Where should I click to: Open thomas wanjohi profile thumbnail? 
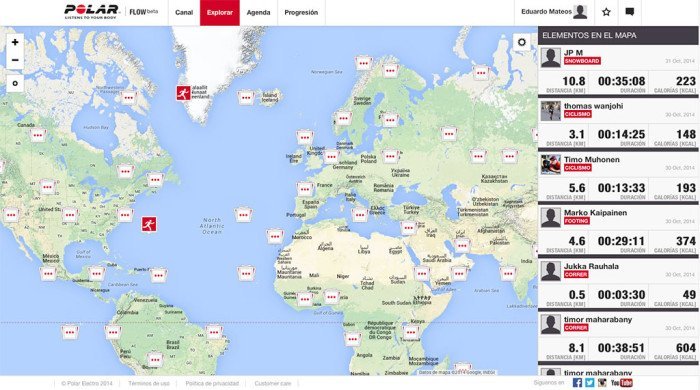point(550,111)
